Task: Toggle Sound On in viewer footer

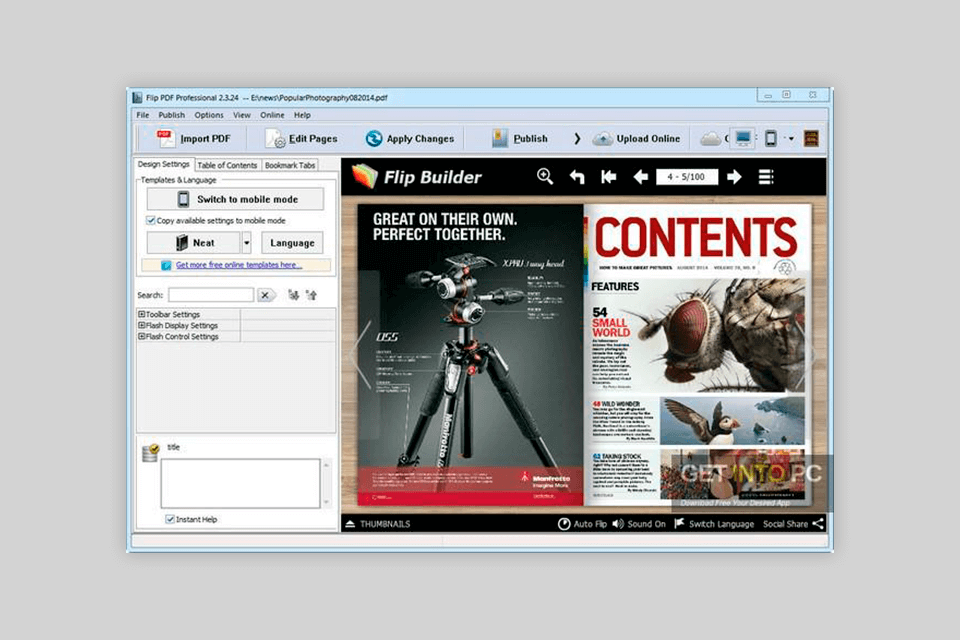Action: click(x=639, y=524)
